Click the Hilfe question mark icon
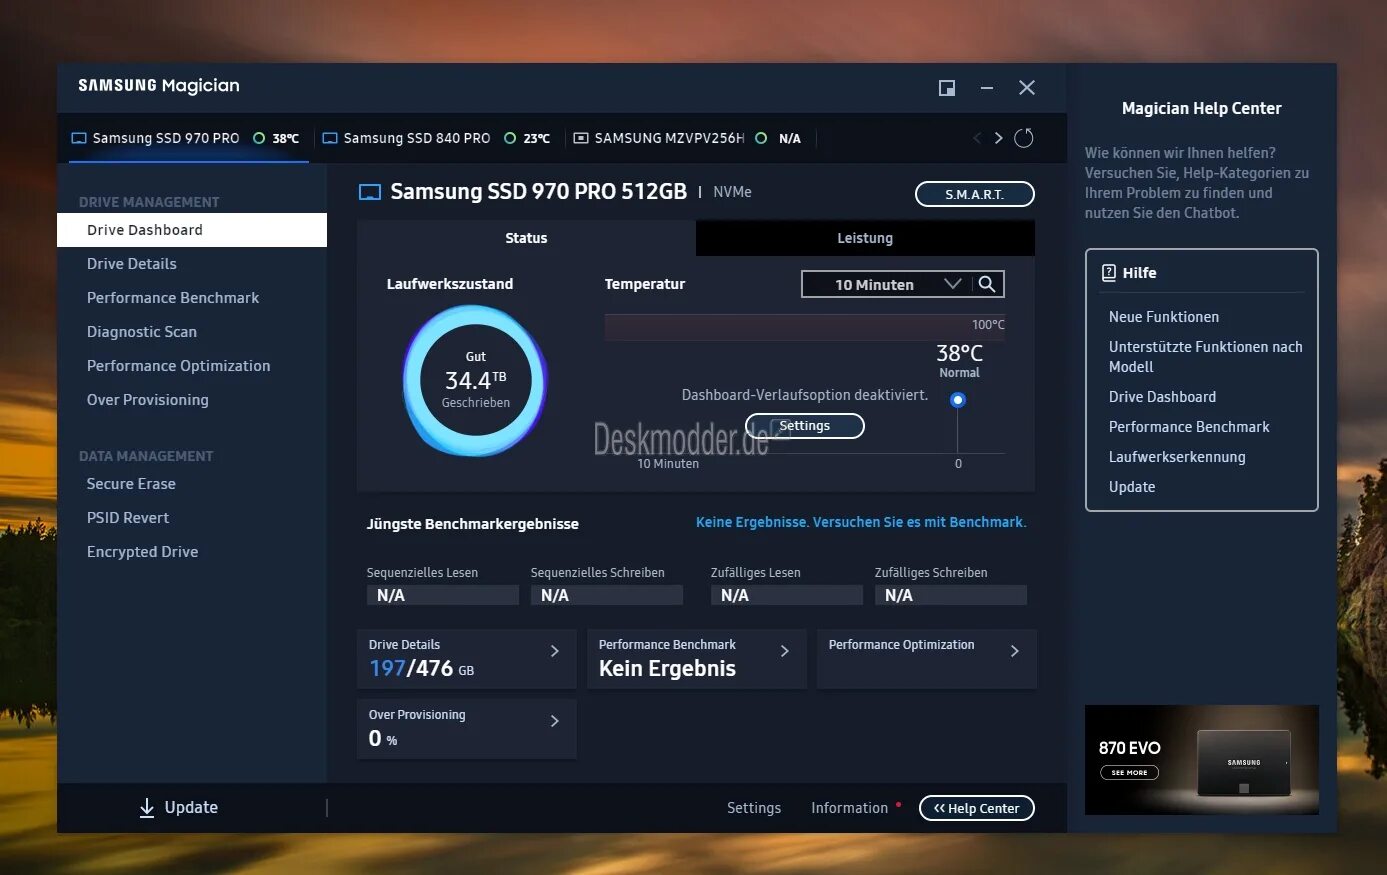 (x=1109, y=273)
